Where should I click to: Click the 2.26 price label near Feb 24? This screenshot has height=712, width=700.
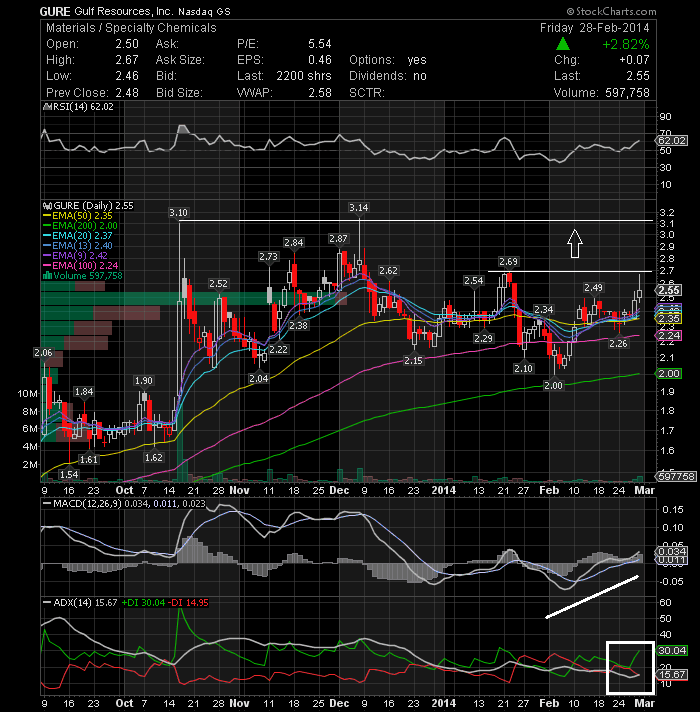click(618, 344)
